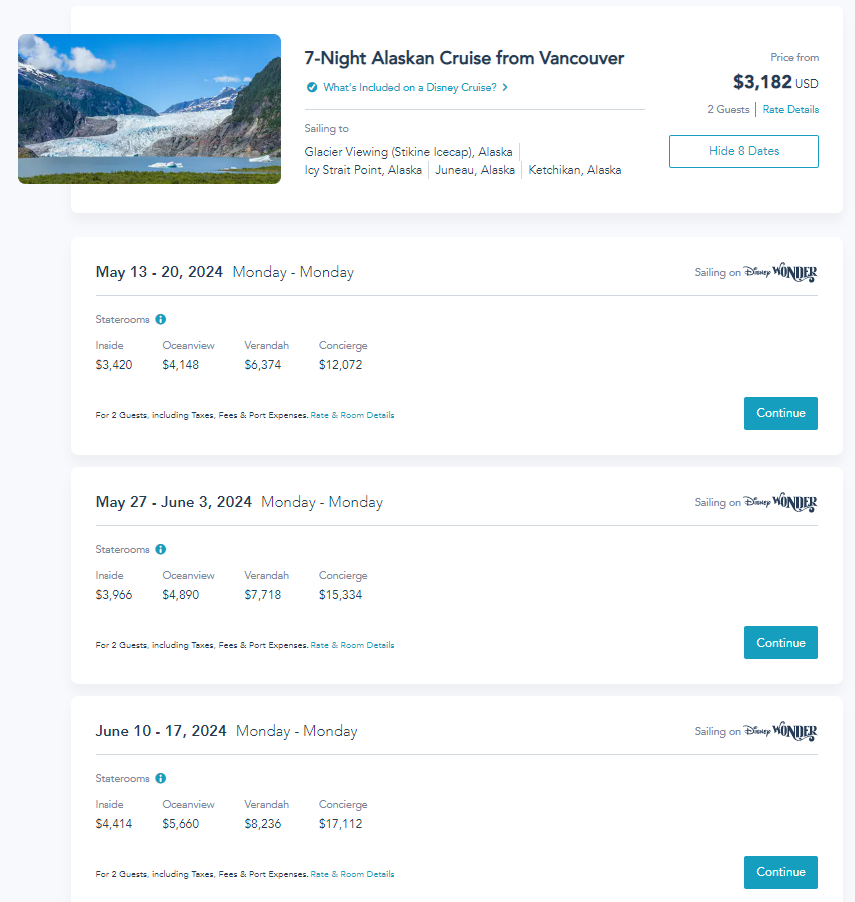Screen dimensions: 855x902
Task: Click Staterooms info icon for May 13 sailing
Action: tap(161, 320)
